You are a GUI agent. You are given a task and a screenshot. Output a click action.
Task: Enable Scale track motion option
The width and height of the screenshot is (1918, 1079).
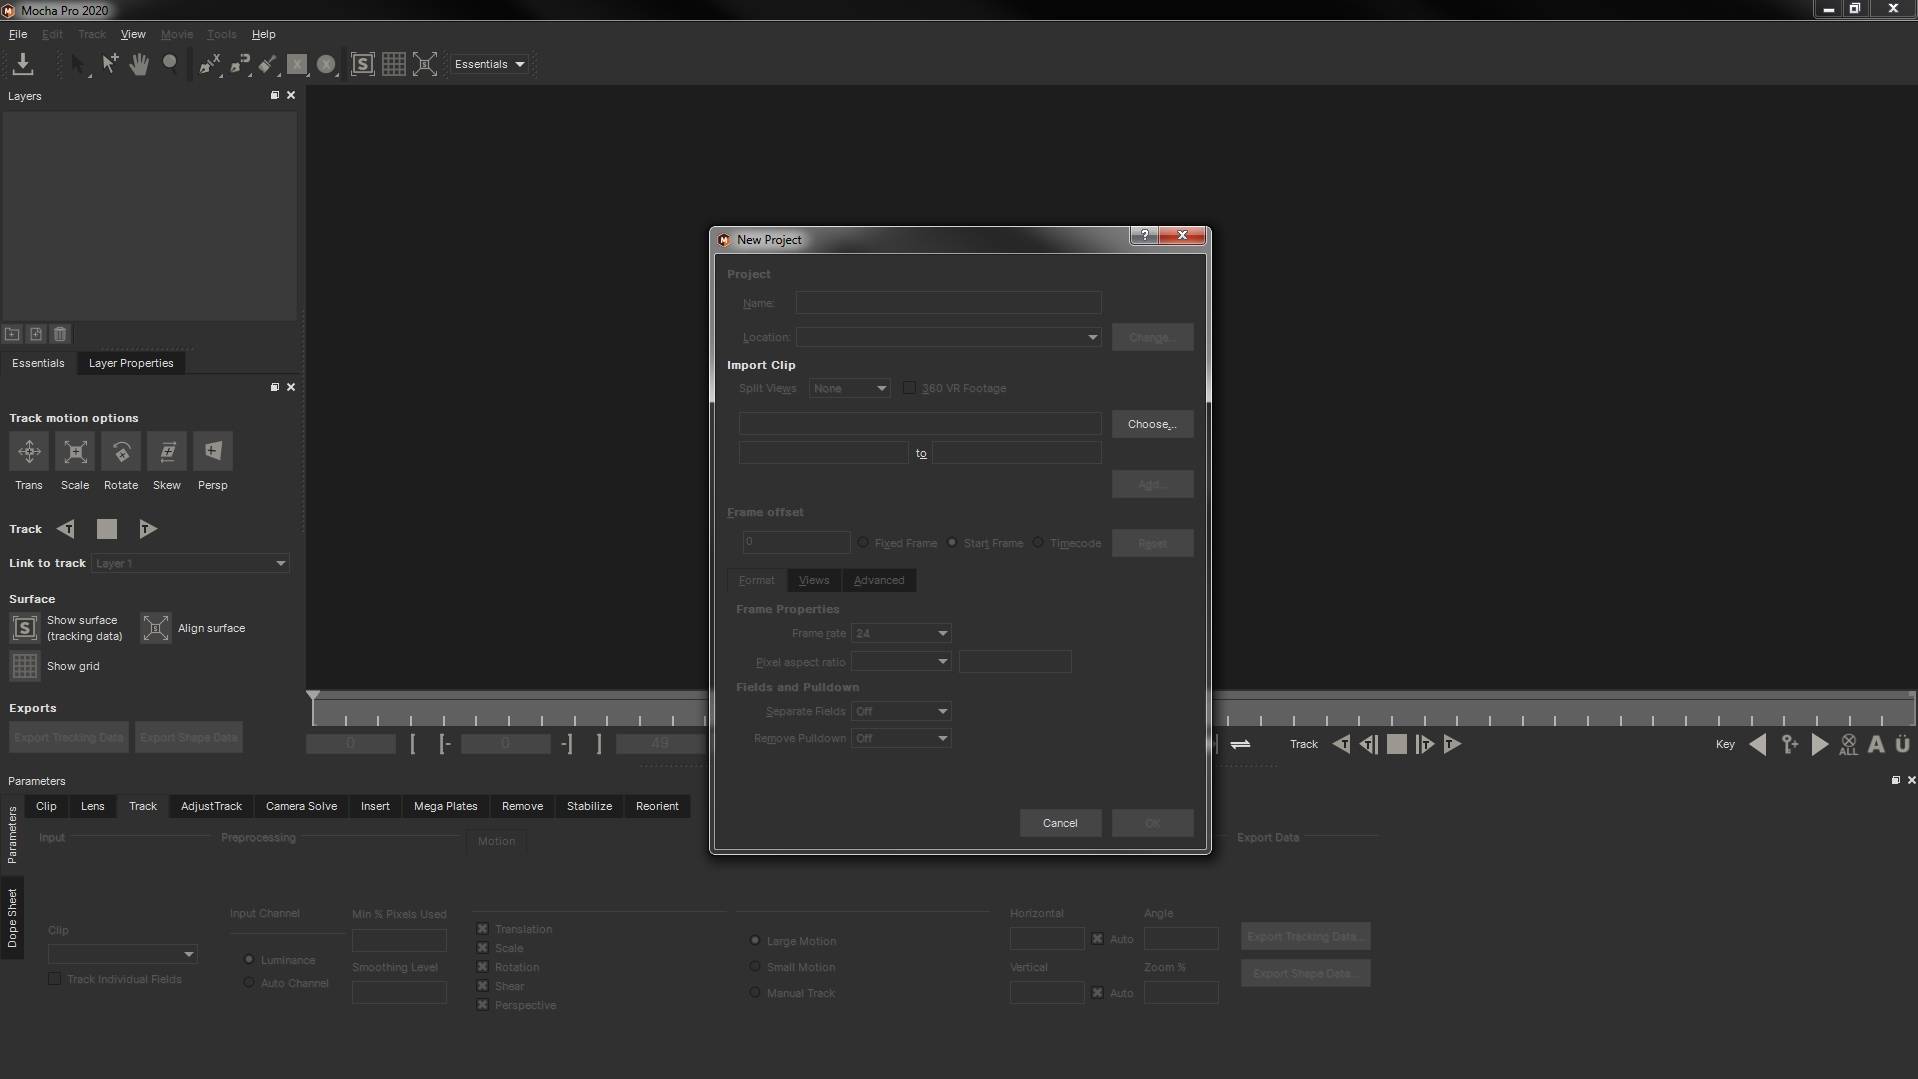click(x=75, y=451)
